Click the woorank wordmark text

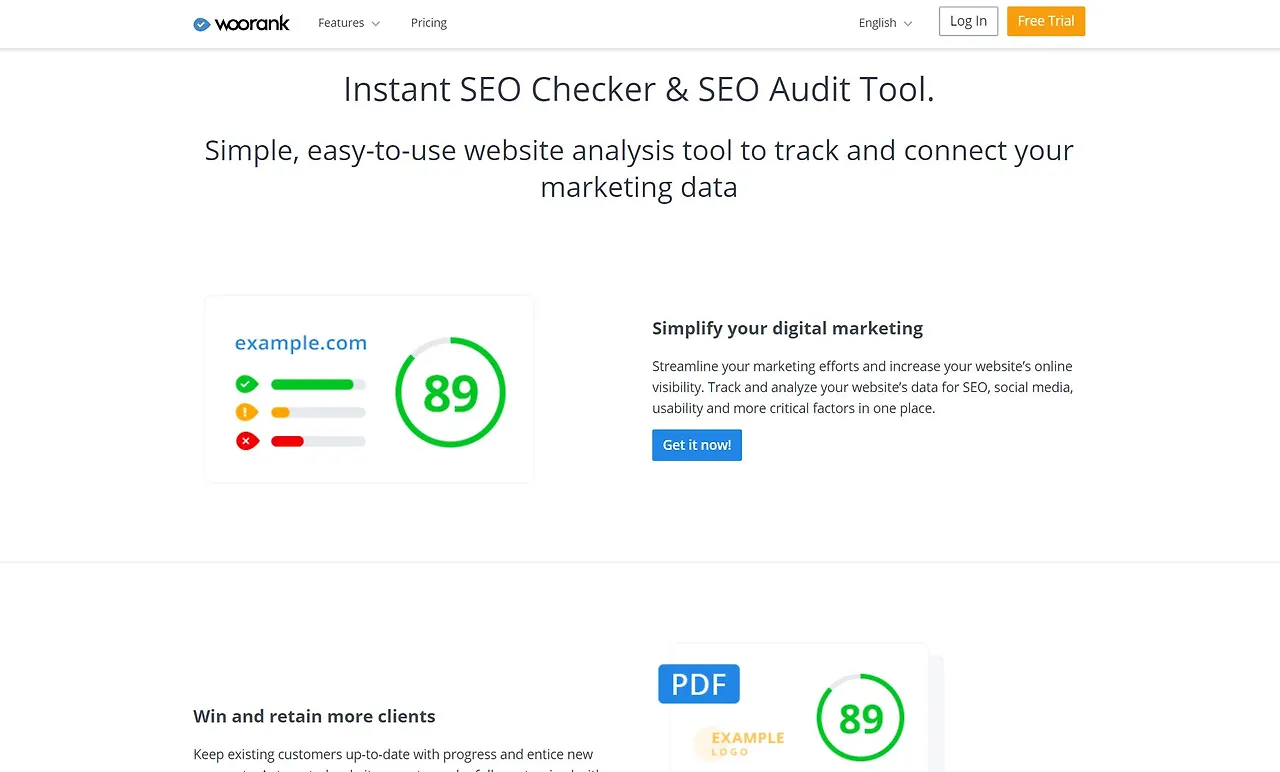tap(252, 24)
